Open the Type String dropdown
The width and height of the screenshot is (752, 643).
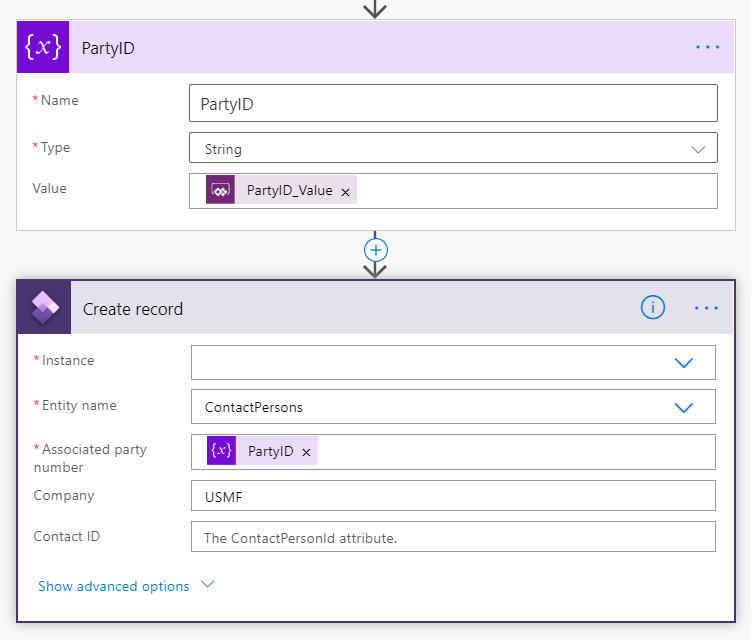tap(698, 149)
